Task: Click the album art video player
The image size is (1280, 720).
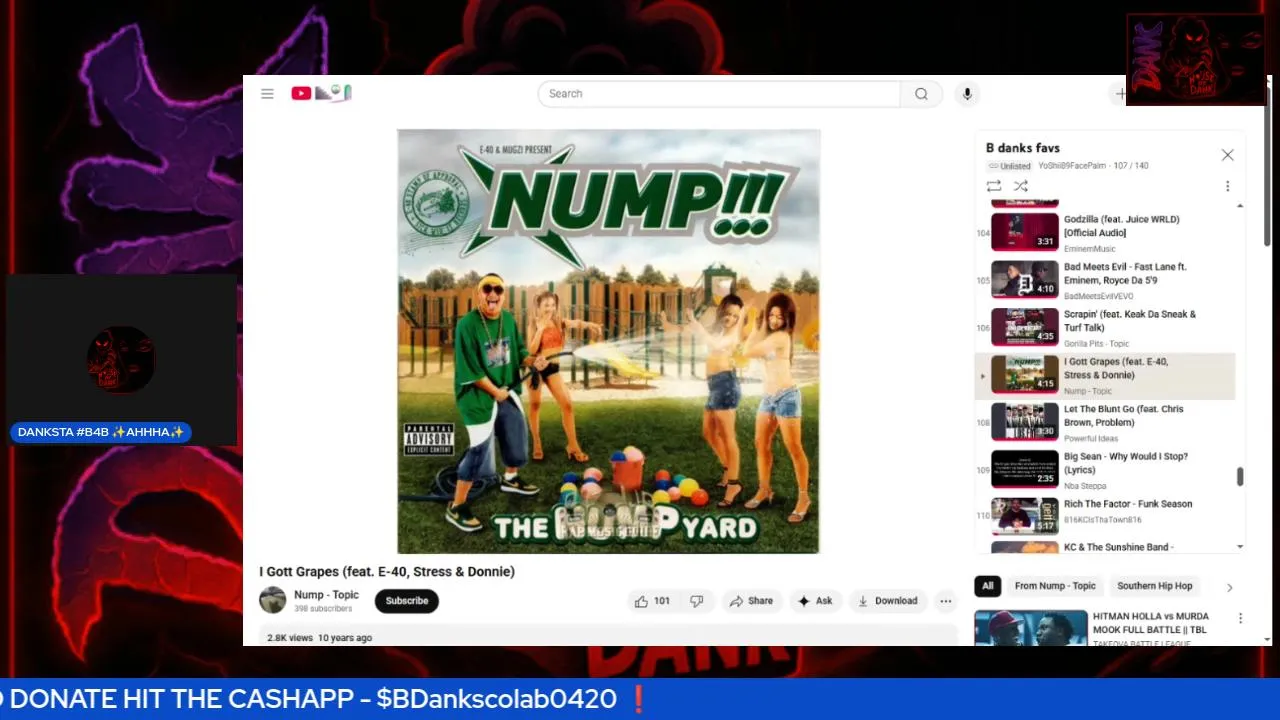Action: 609,341
